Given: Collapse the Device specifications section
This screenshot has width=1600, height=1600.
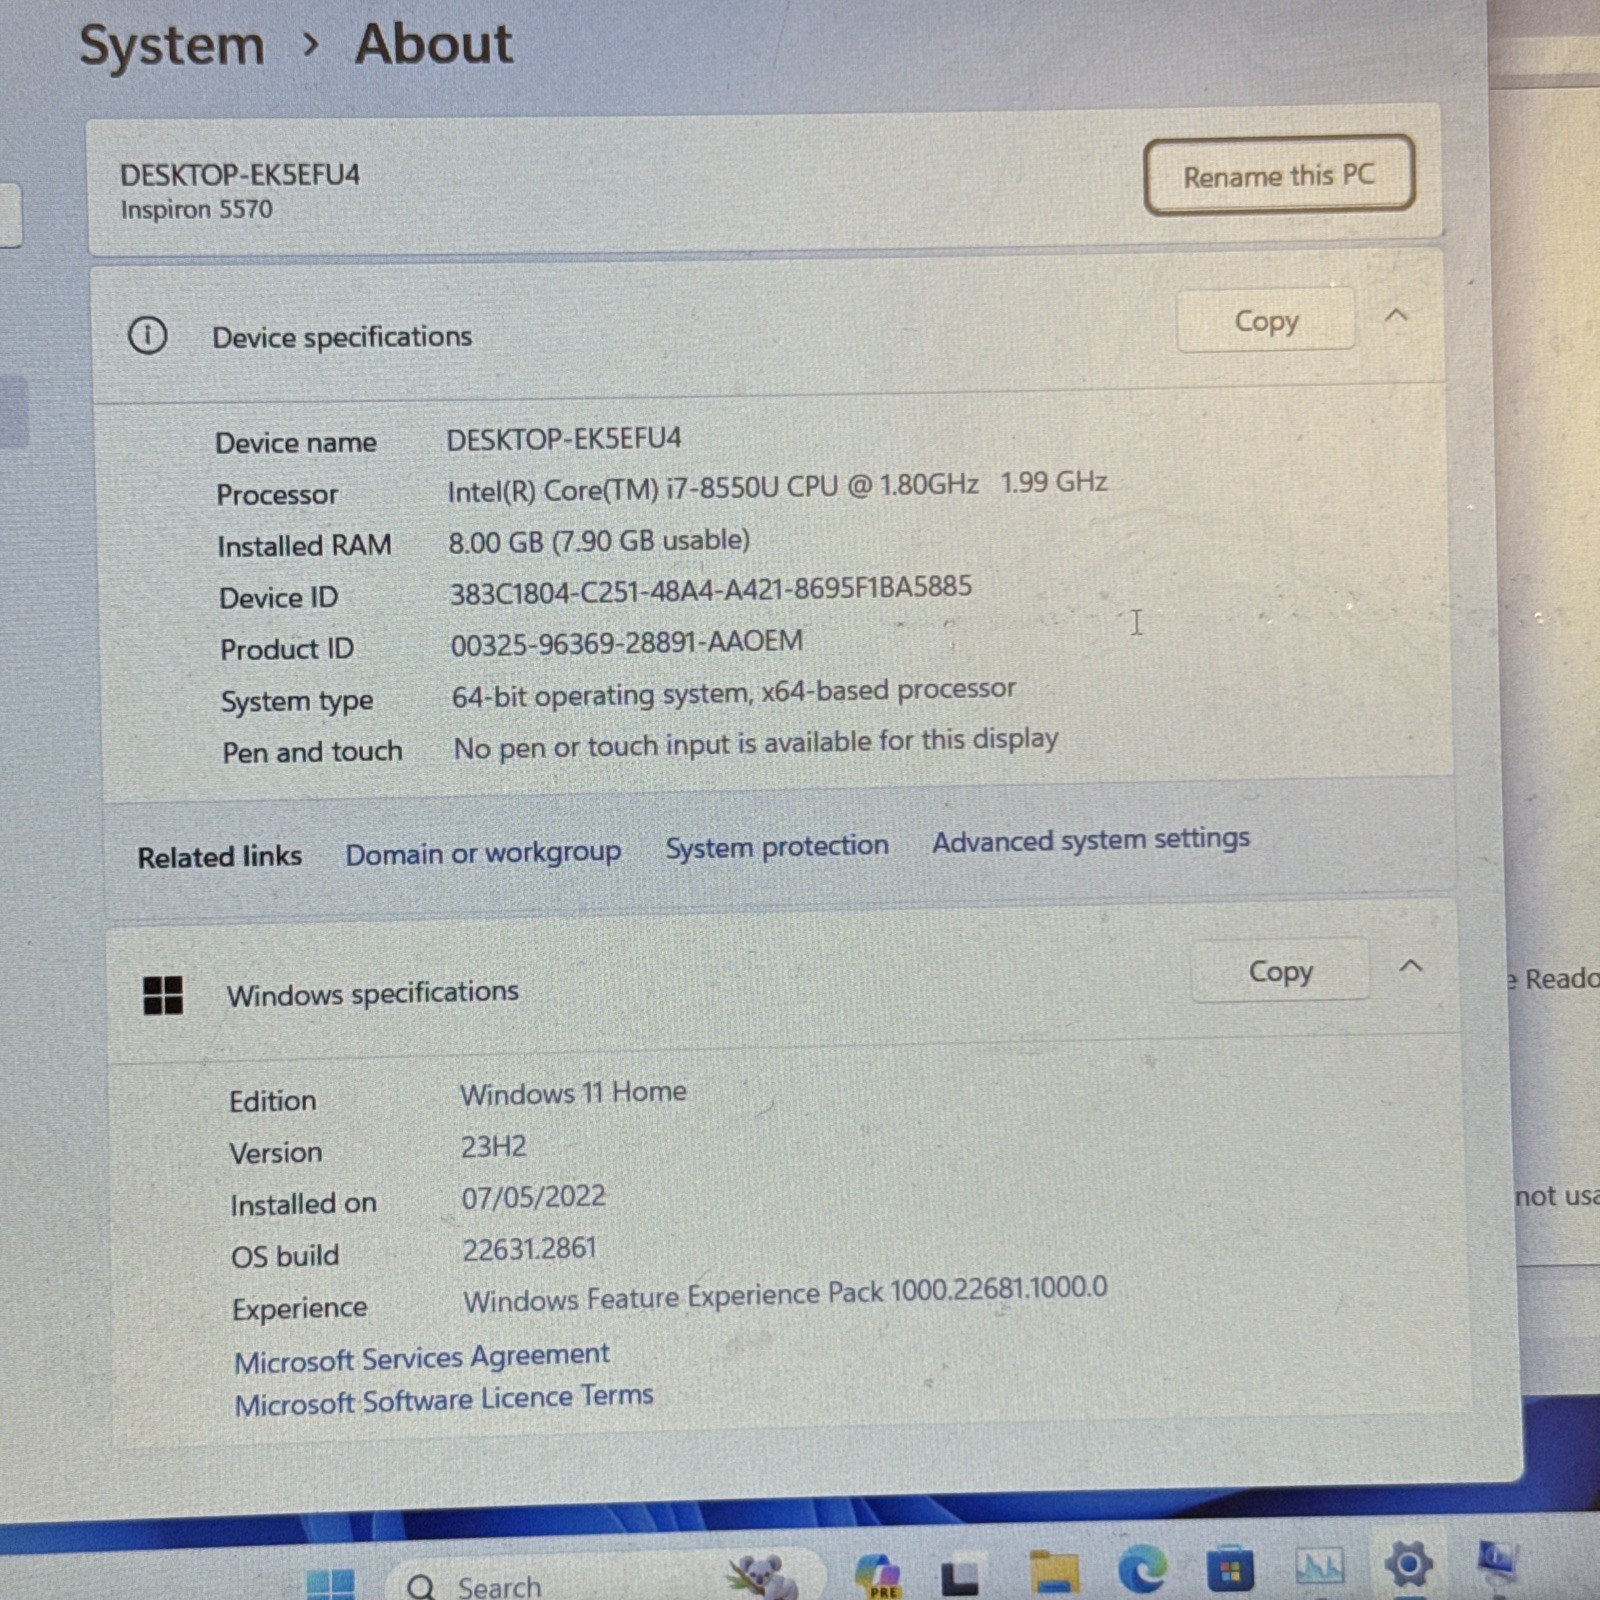Looking at the screenshot, I should tap(1397, 317).
